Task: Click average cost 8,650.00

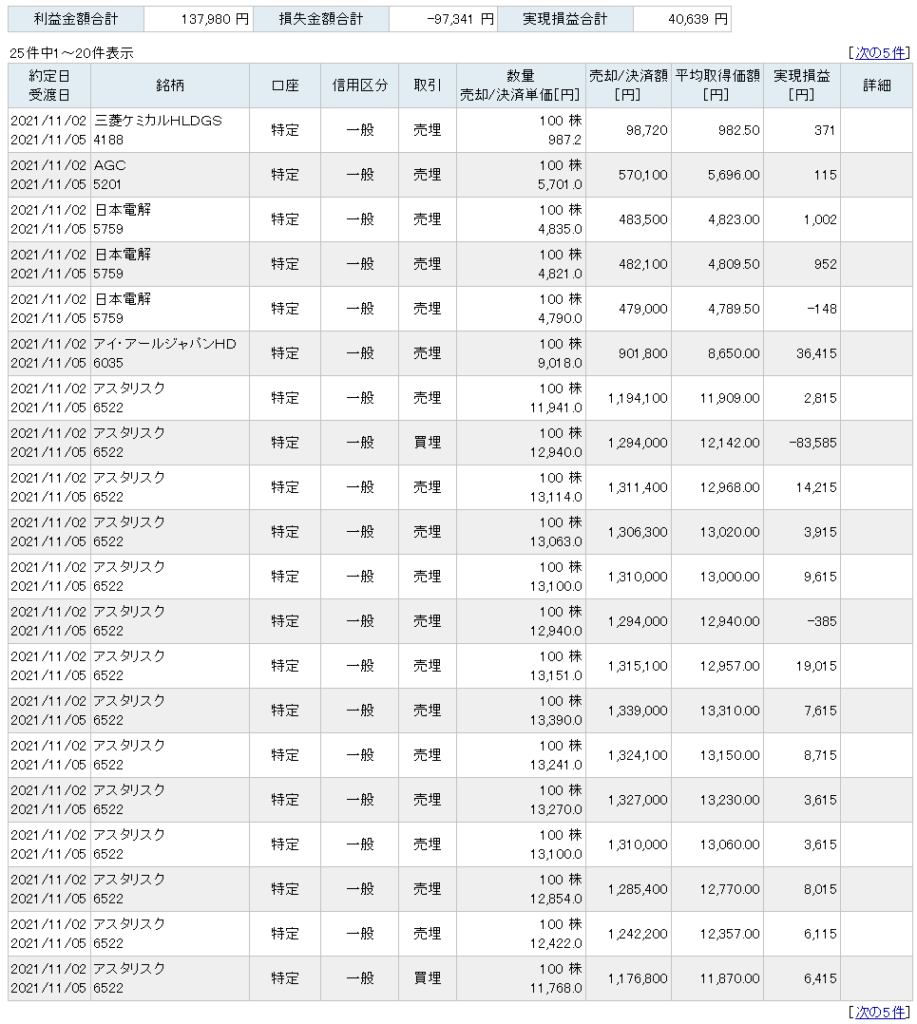Action: 733,353
